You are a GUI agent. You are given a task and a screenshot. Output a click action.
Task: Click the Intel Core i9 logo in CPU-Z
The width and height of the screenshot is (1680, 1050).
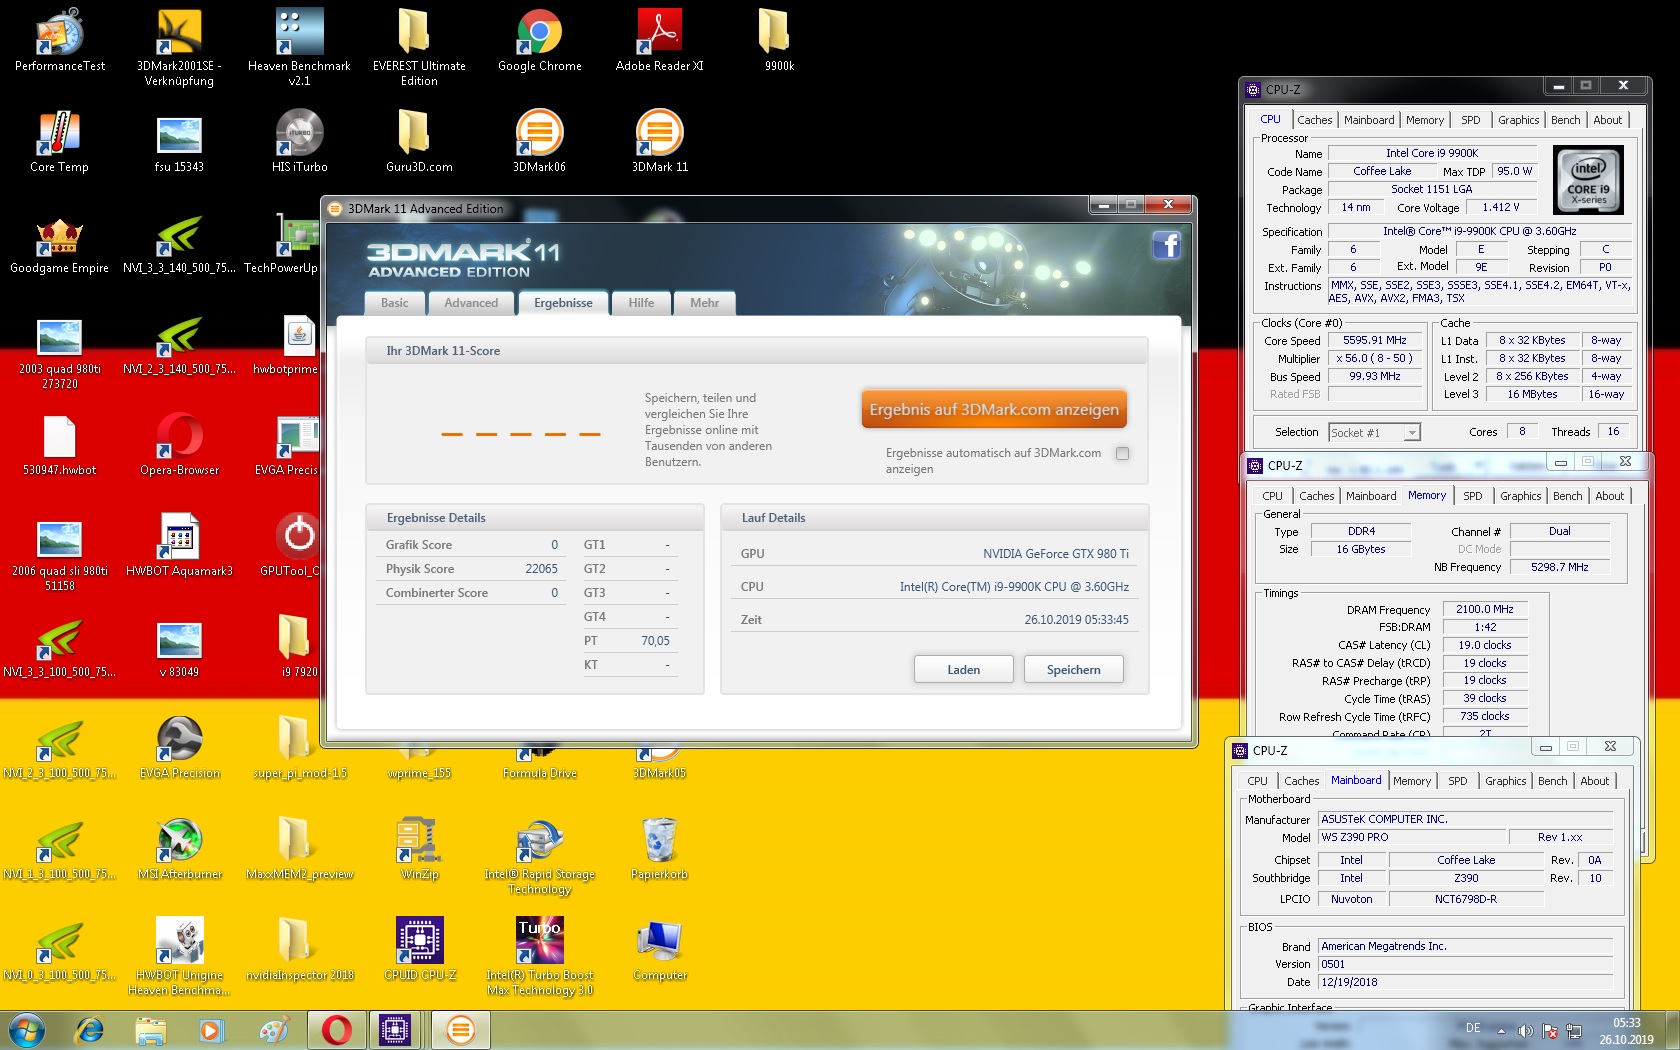coord(1588,180)
